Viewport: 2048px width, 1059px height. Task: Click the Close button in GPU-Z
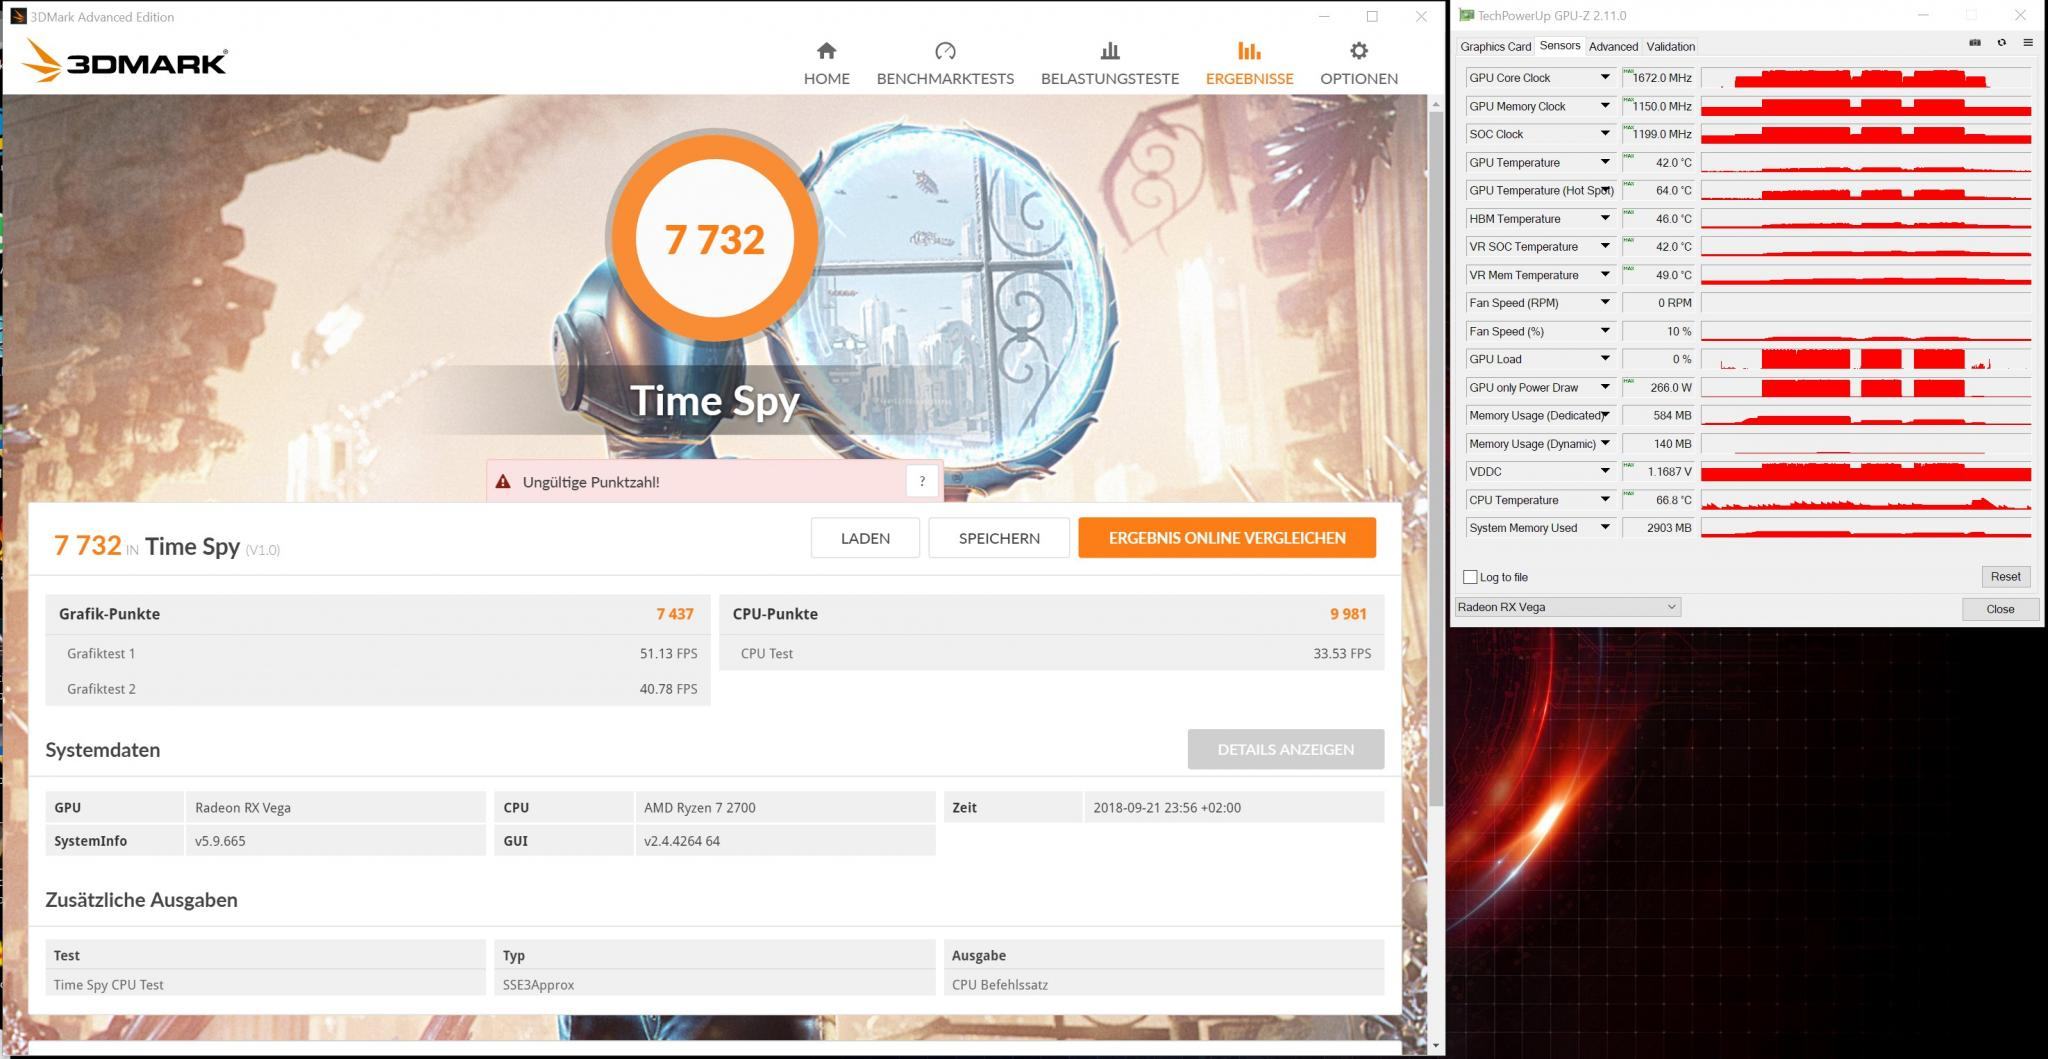tap(2000, 609)
